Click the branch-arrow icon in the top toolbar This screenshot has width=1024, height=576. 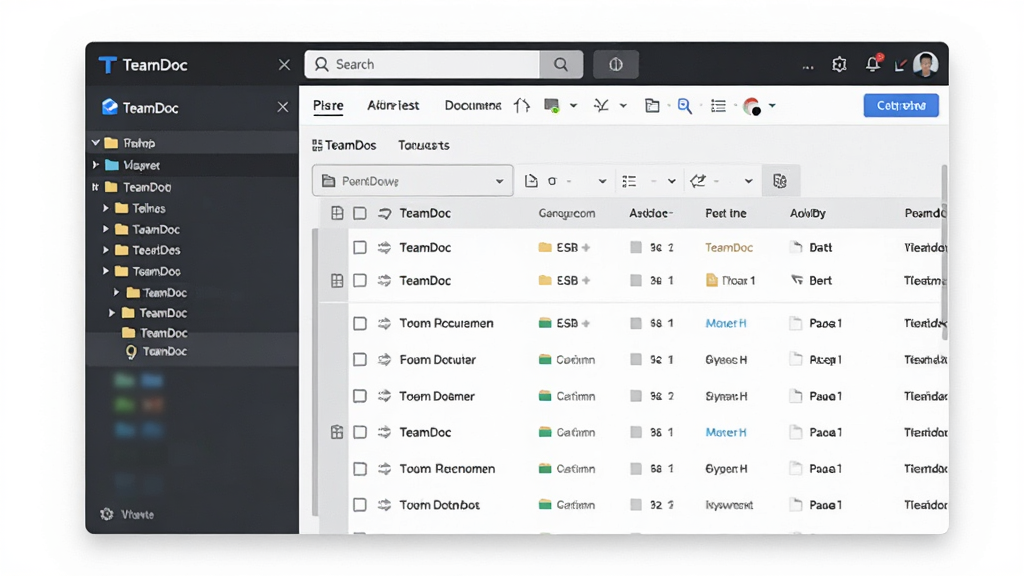tap(601, 105)
